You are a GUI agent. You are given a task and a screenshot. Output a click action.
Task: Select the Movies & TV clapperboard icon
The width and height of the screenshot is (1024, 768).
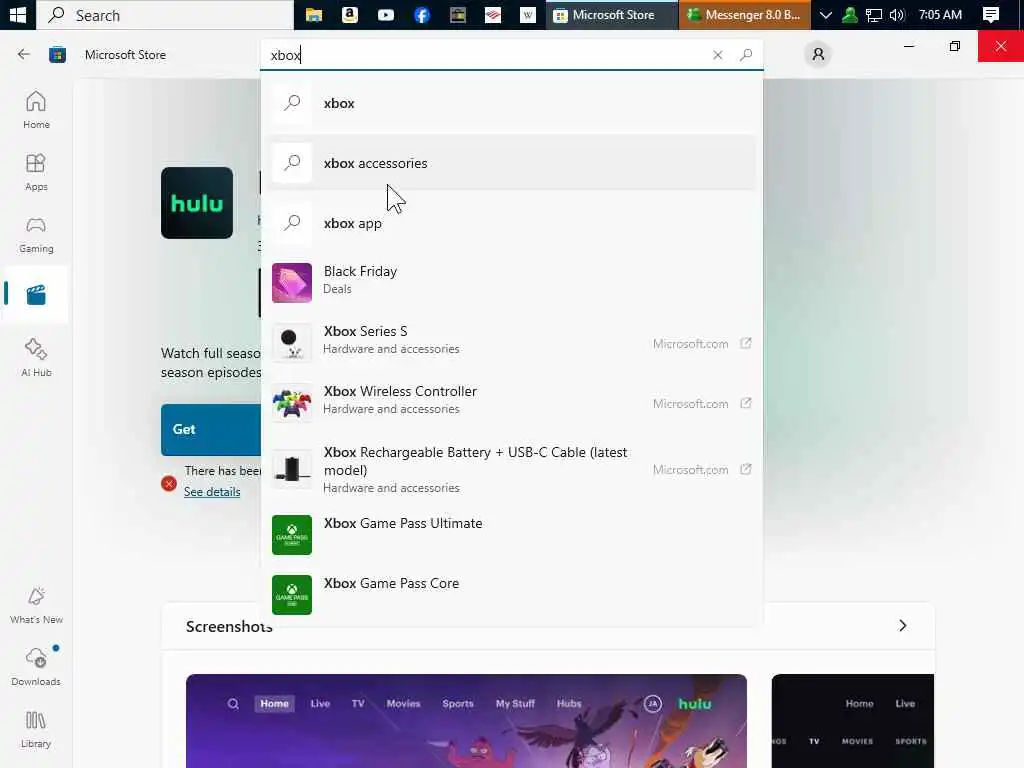point(36,295)
